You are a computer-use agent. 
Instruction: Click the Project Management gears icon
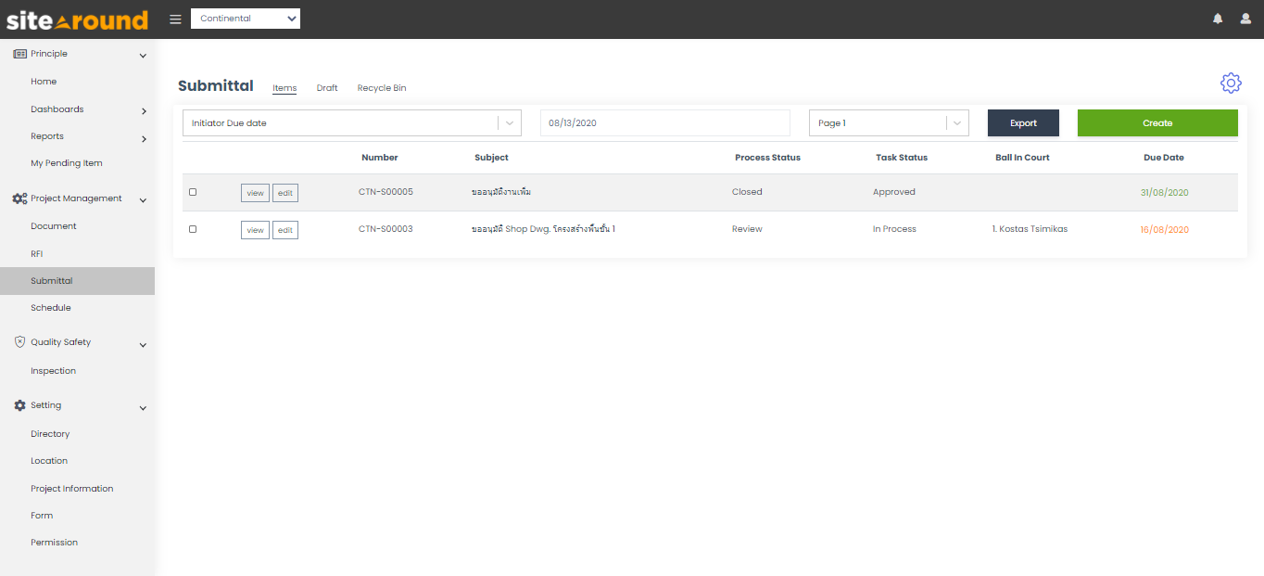tap(19, 199)
